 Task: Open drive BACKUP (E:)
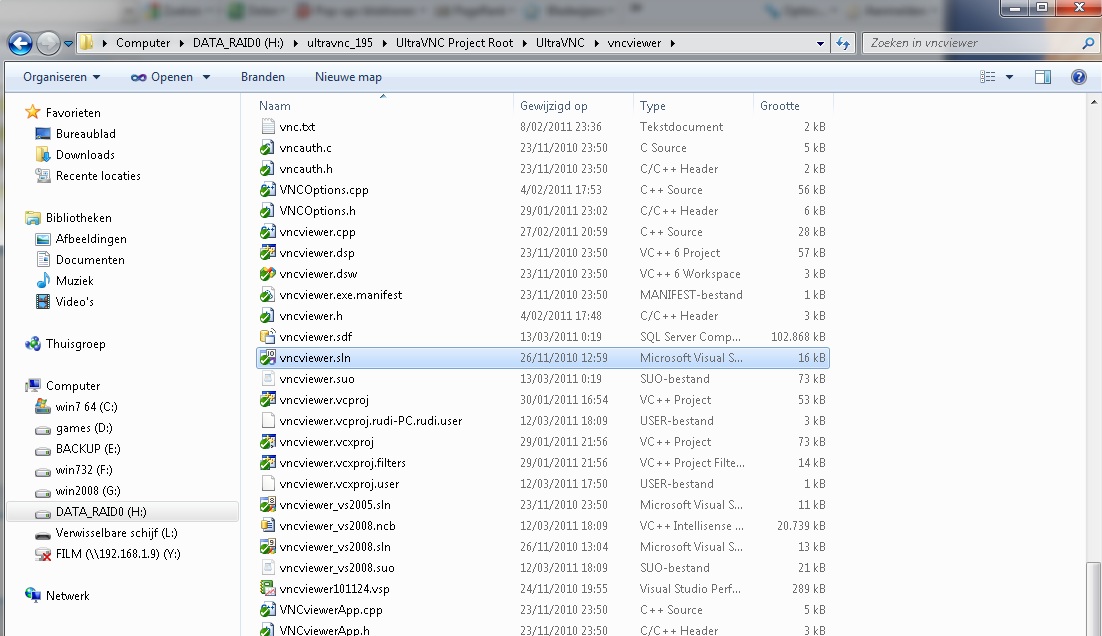(x=88, y=449)
